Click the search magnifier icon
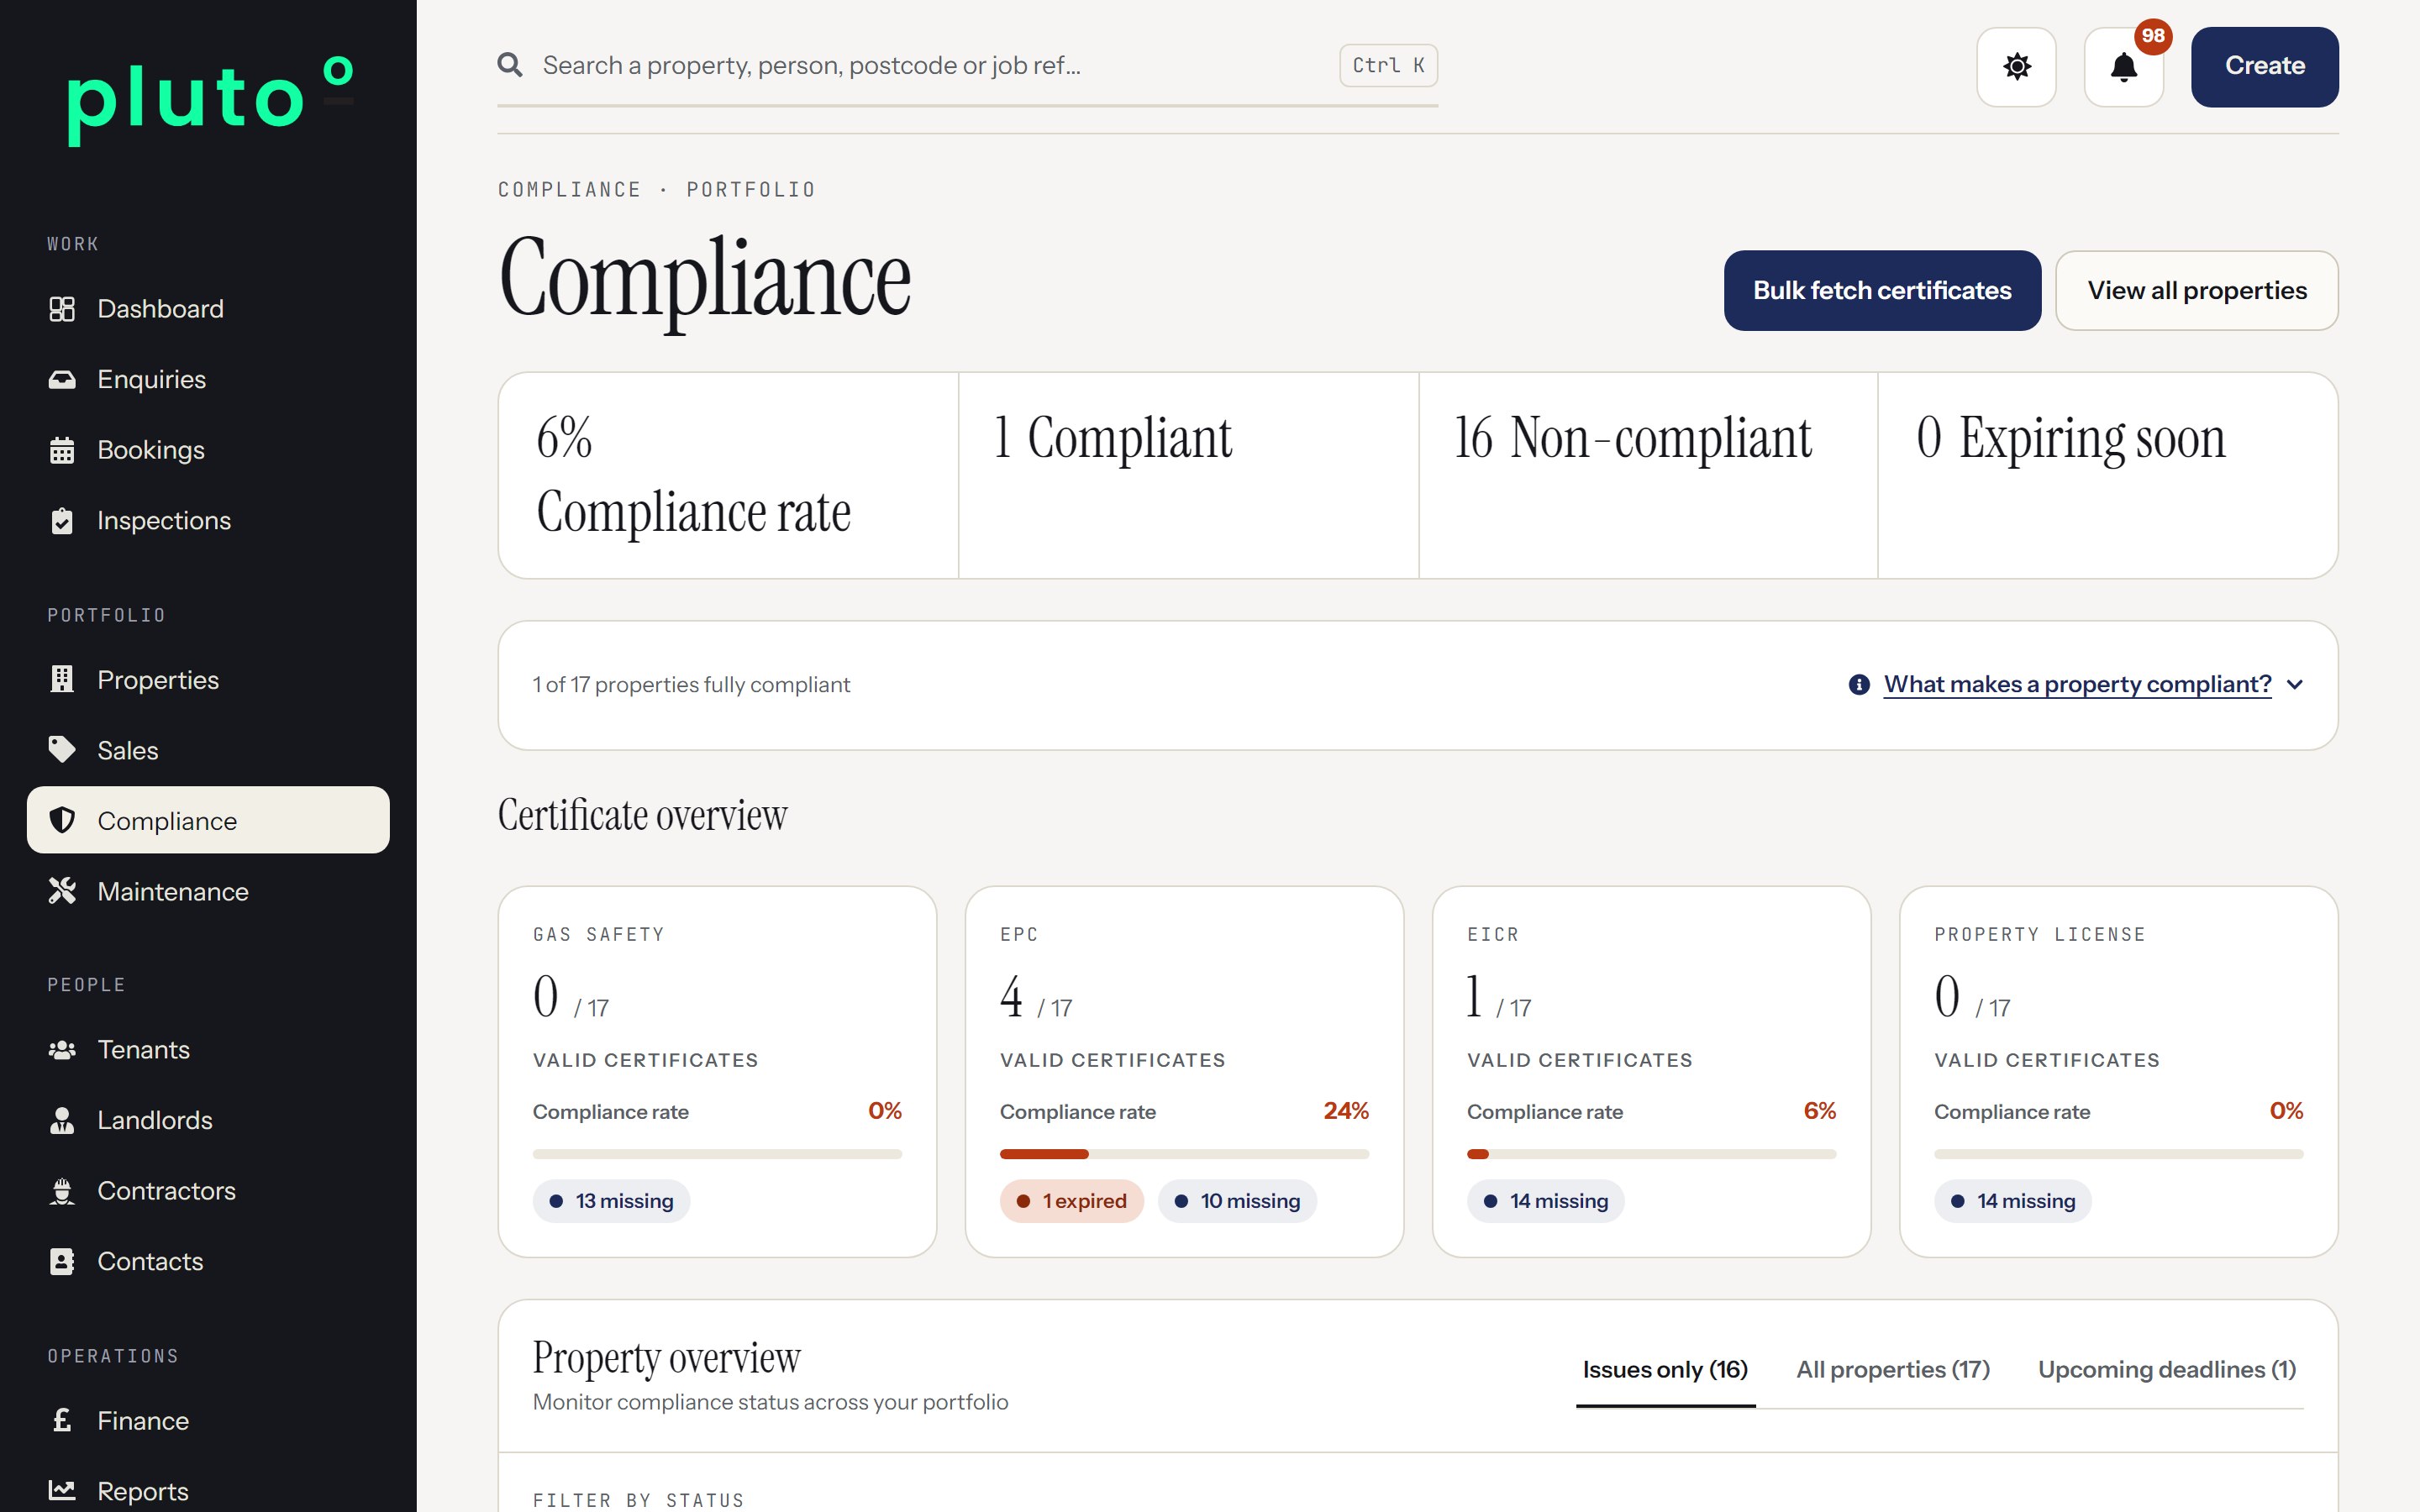Screen dimensions: 2420x1512 click(510, 65)
